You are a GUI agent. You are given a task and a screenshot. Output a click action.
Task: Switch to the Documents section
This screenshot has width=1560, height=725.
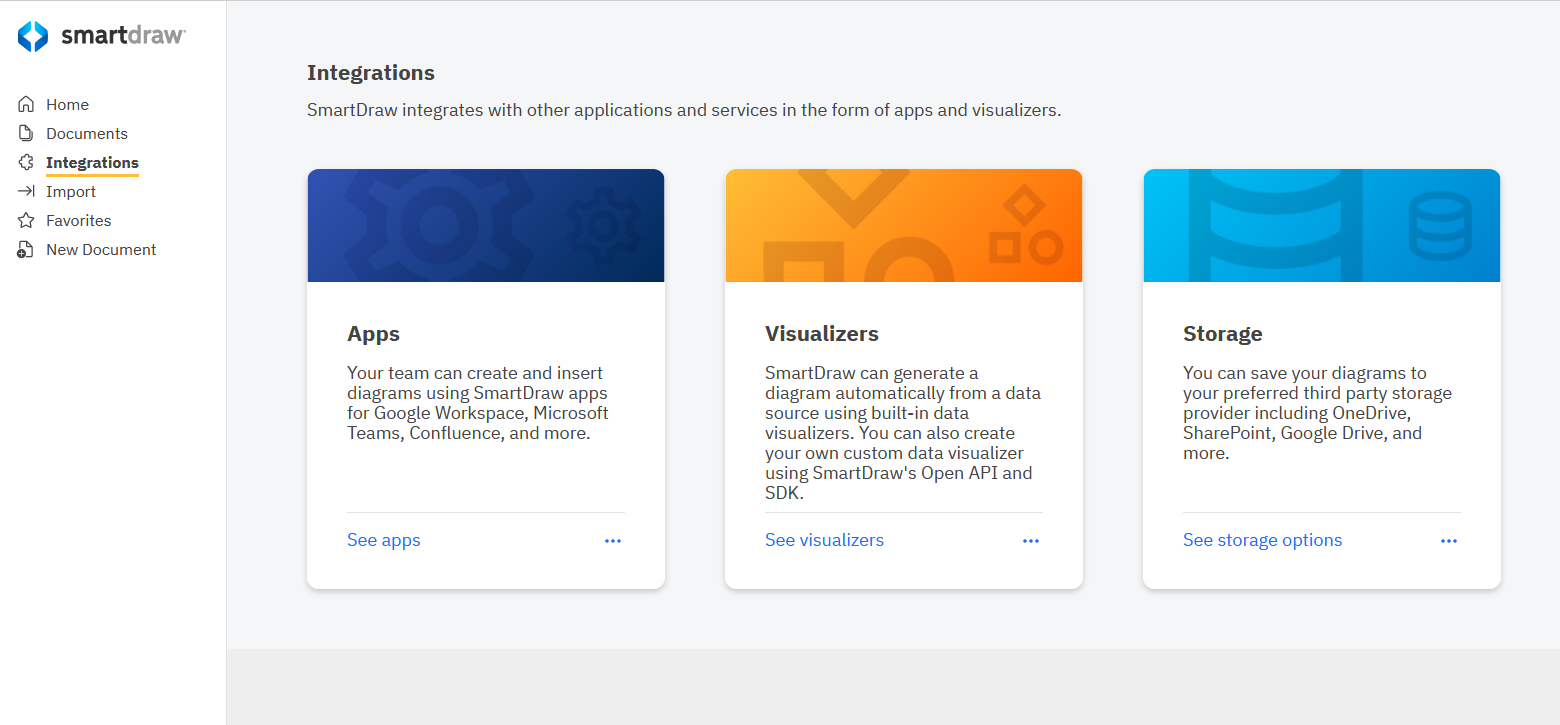coord(86,133)
